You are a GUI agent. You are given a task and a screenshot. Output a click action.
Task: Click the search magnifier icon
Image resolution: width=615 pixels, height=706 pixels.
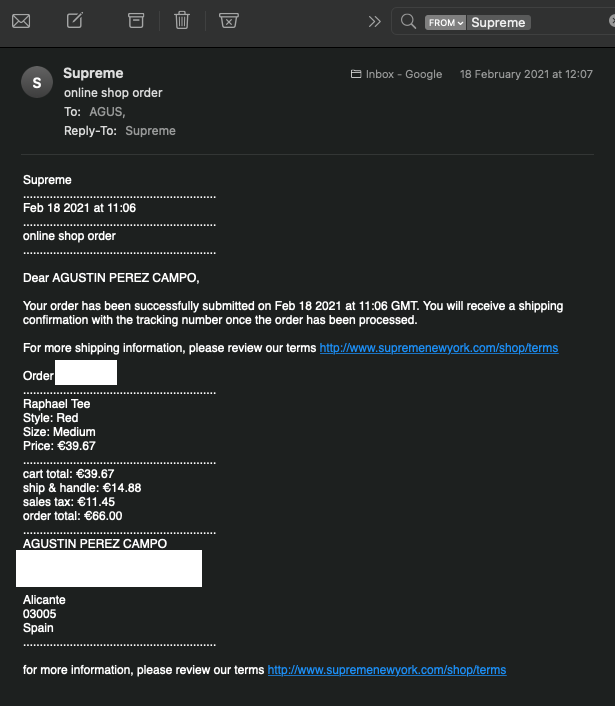[x=408, y=21]
